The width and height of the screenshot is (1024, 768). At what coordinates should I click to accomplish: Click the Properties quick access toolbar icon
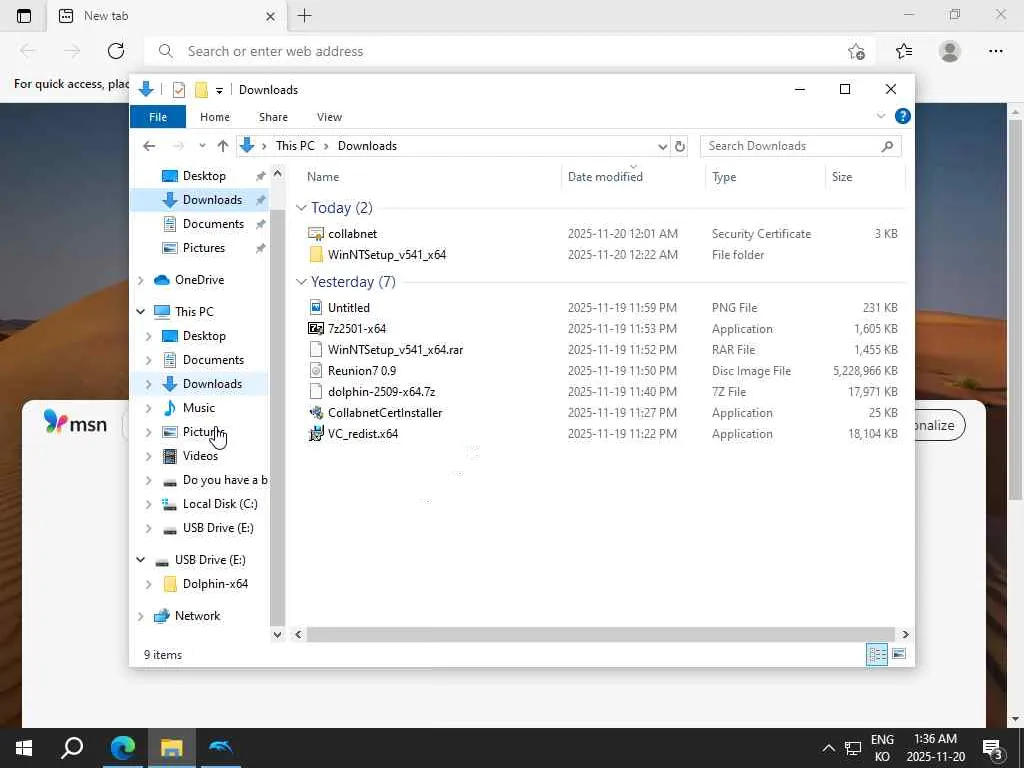[178, 90]
